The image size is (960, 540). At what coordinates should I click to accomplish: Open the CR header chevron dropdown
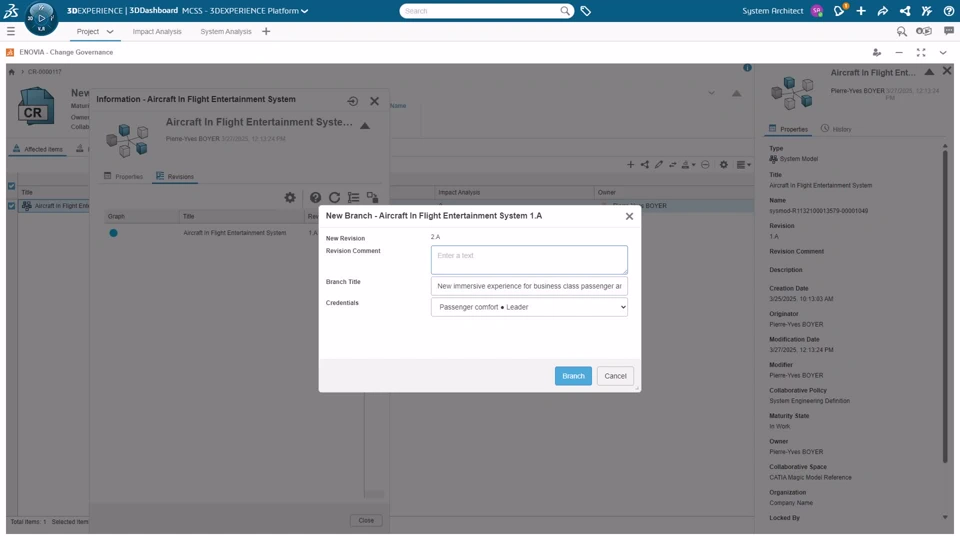[711, 93]
